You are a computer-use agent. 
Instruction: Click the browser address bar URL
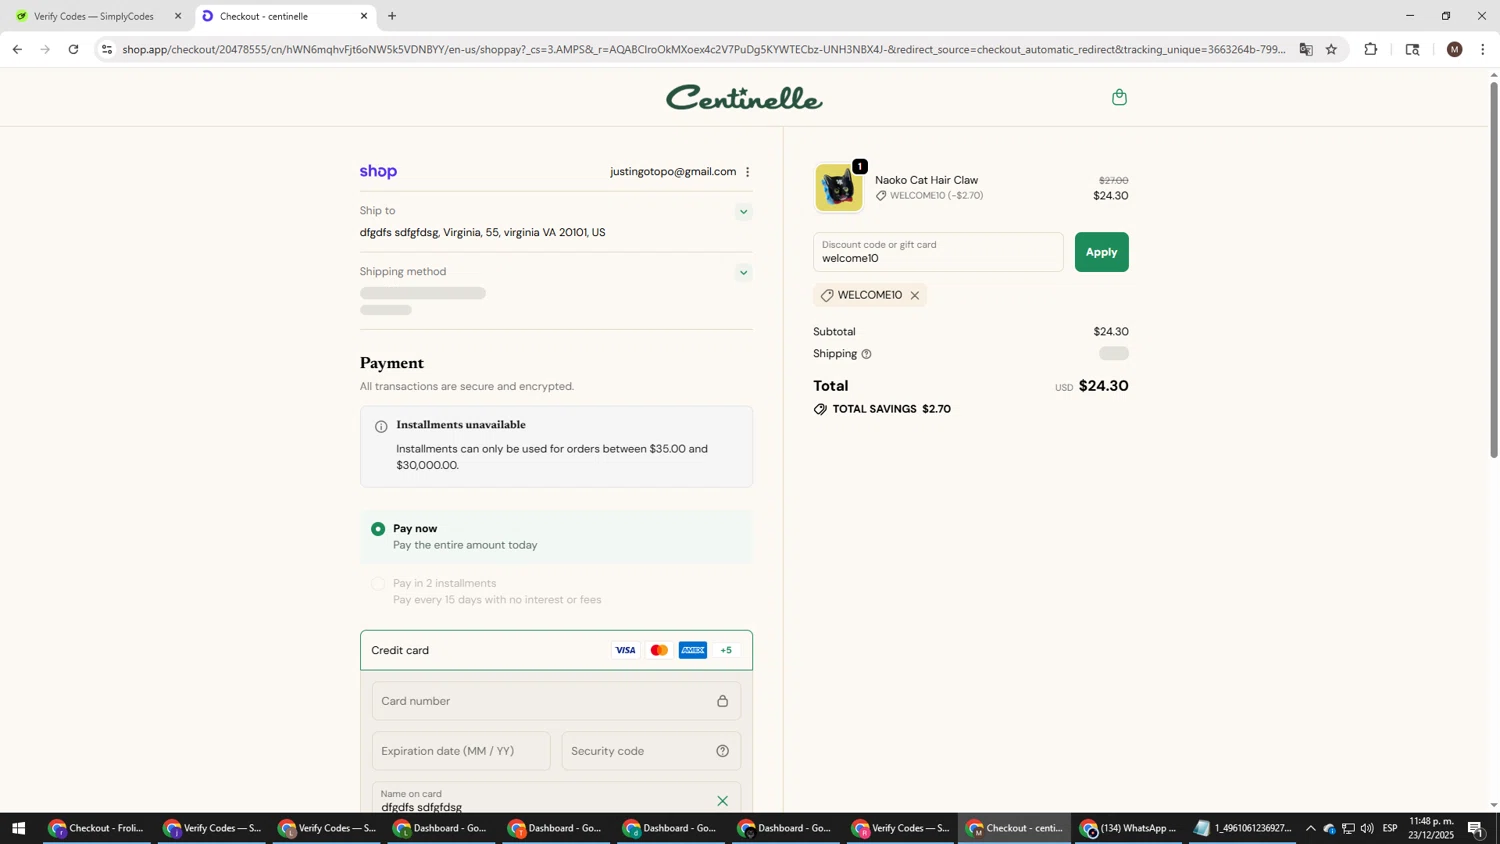tap(703, 49)
